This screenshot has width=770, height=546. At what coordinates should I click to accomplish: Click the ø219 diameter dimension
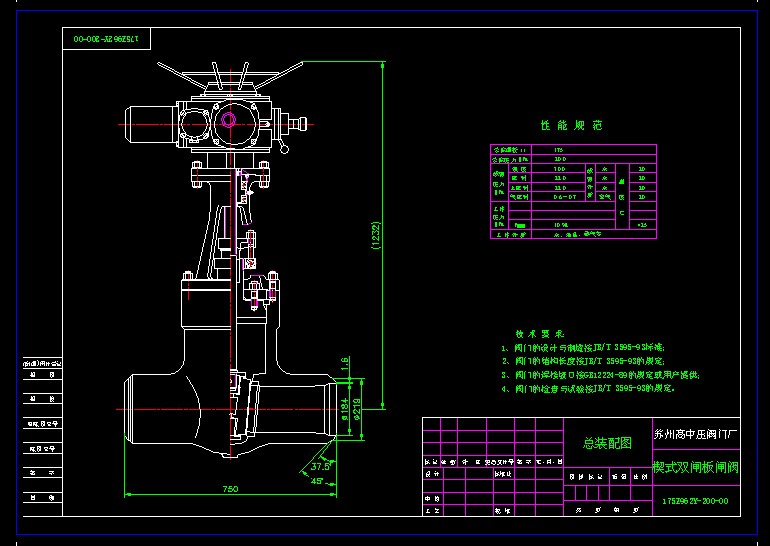[x=358, y=410]
